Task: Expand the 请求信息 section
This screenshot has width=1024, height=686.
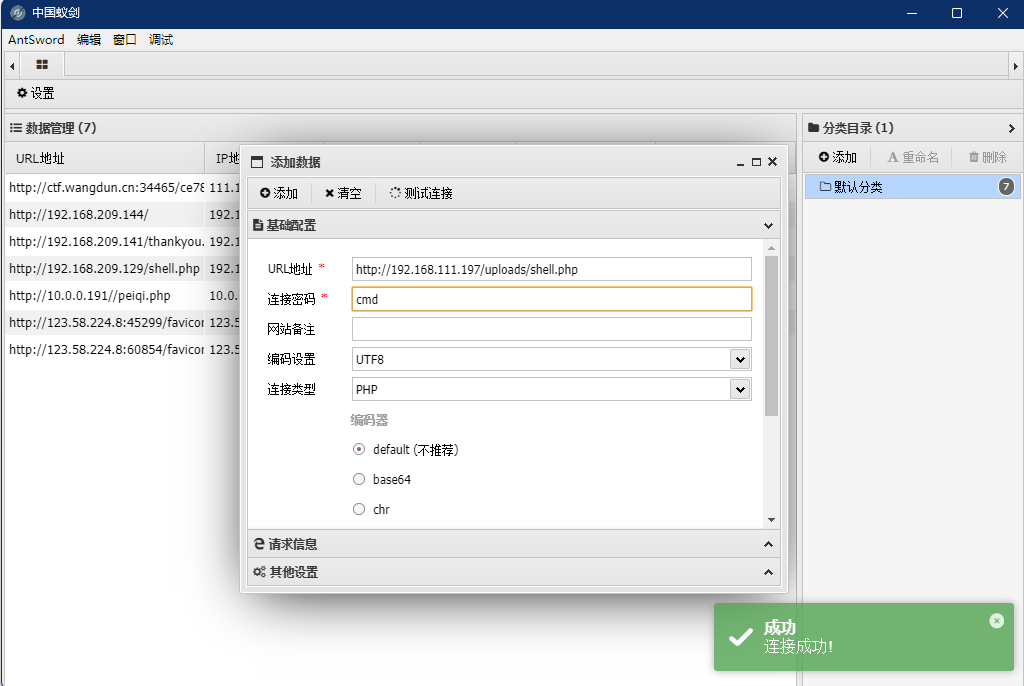Action: tap(512, 544)
